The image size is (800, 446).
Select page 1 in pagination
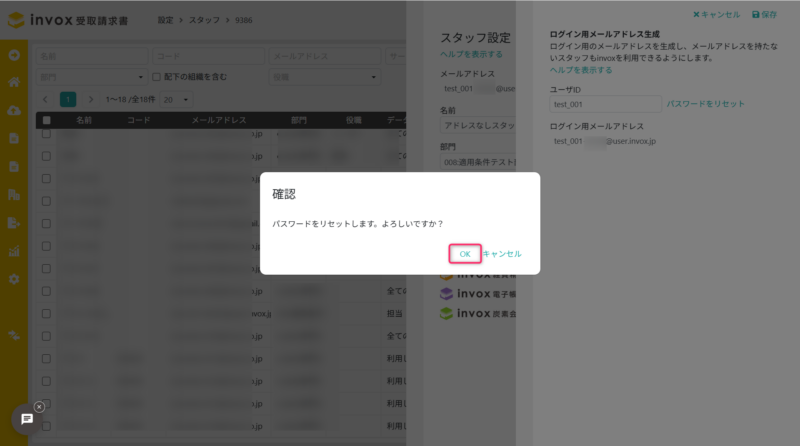pos(68,100)
